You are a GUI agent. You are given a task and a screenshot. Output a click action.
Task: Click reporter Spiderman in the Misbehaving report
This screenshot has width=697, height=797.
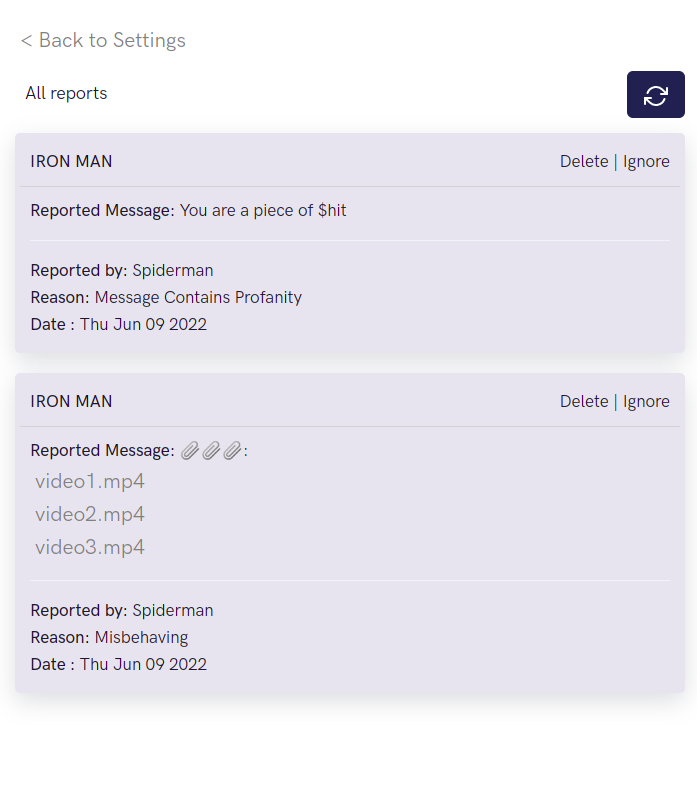click(173, 610)
